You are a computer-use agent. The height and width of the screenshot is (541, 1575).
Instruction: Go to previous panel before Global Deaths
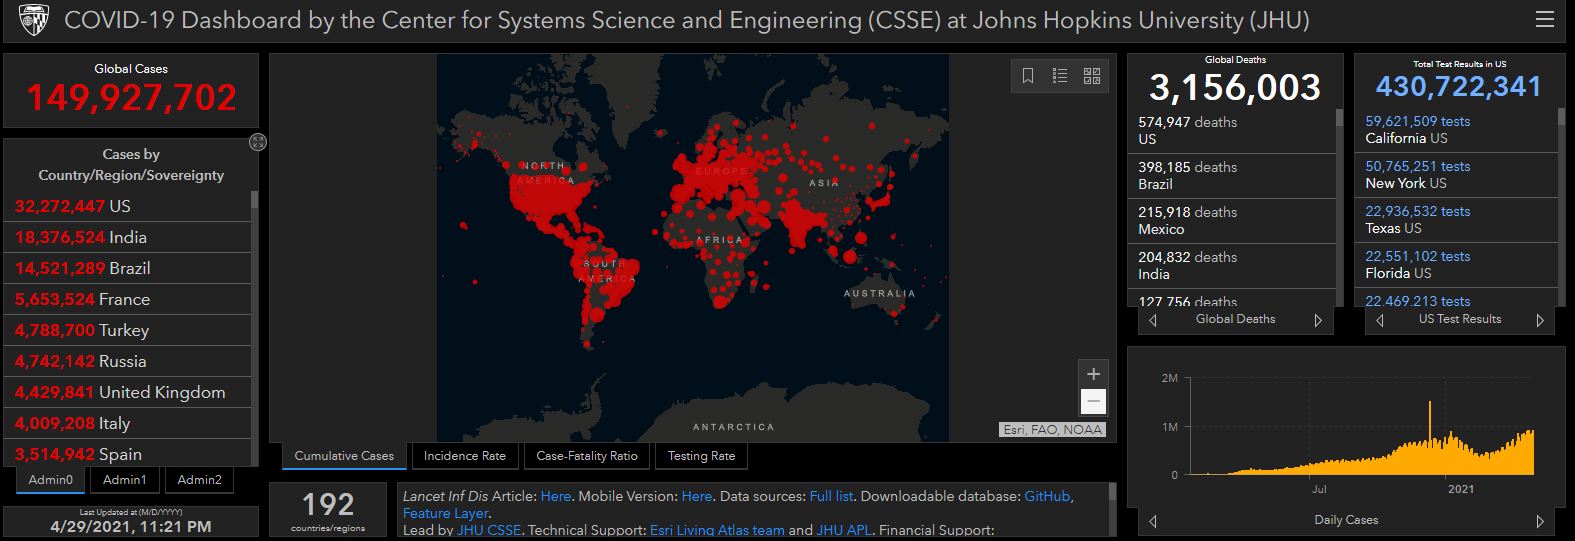pos(1153,320)
